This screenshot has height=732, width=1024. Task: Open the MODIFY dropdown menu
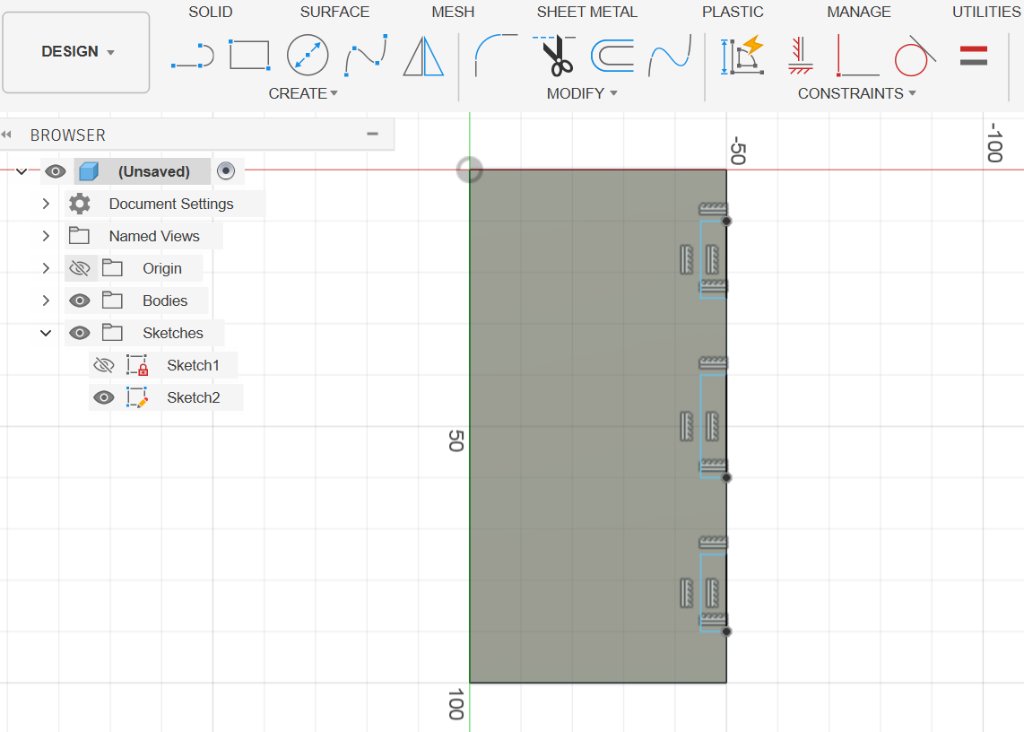(582, 93)
